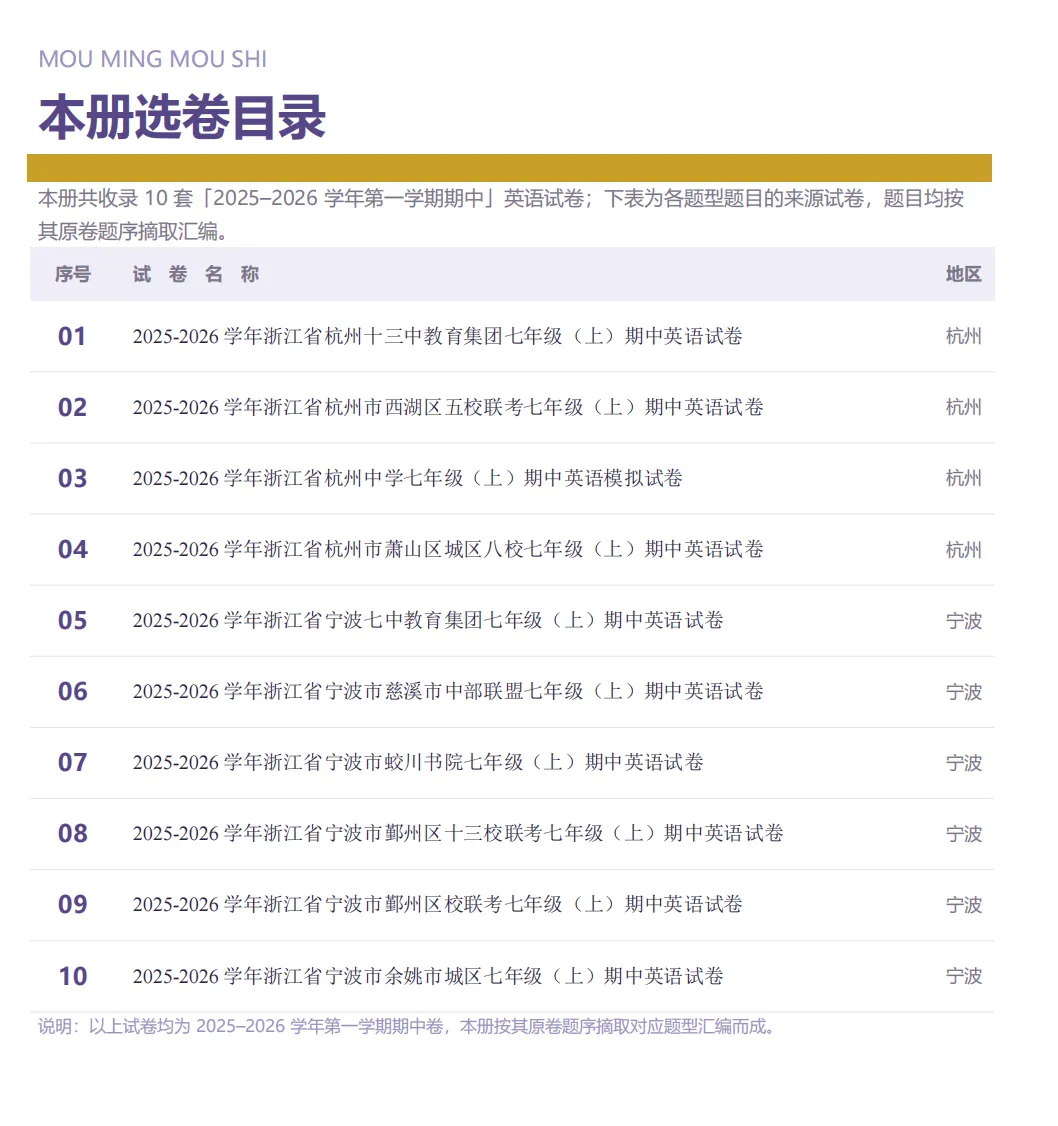Select the 杭州中学 期中英语模拟试卷 title

[x=407, y=478]
